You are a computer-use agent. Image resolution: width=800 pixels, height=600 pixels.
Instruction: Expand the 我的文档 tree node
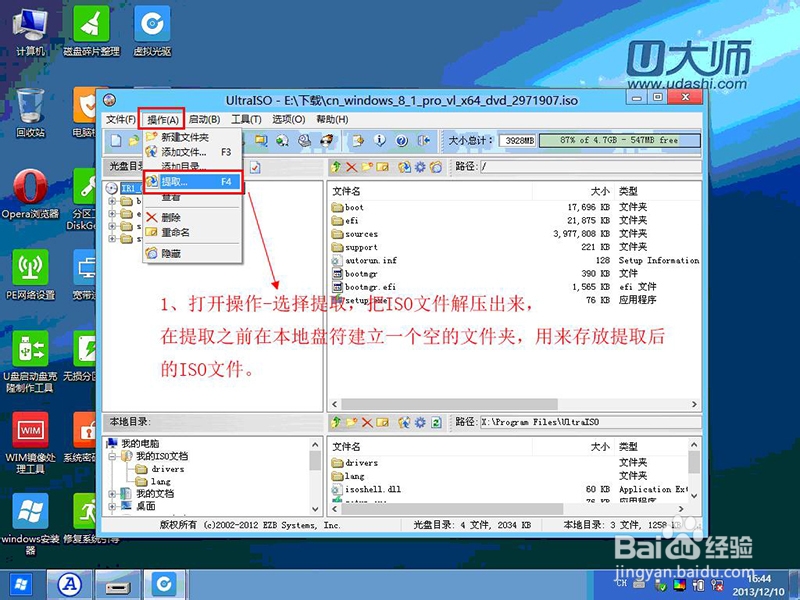(x=112, y=493)
